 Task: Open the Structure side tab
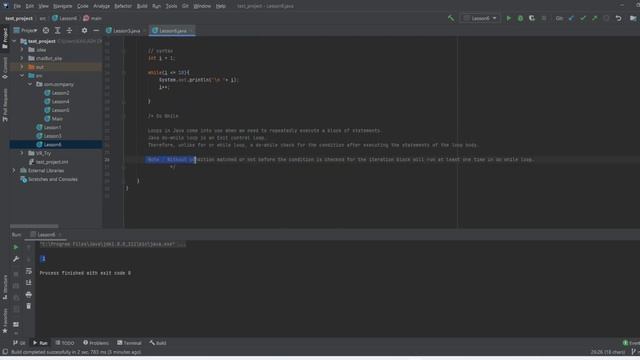pos(5,287)
